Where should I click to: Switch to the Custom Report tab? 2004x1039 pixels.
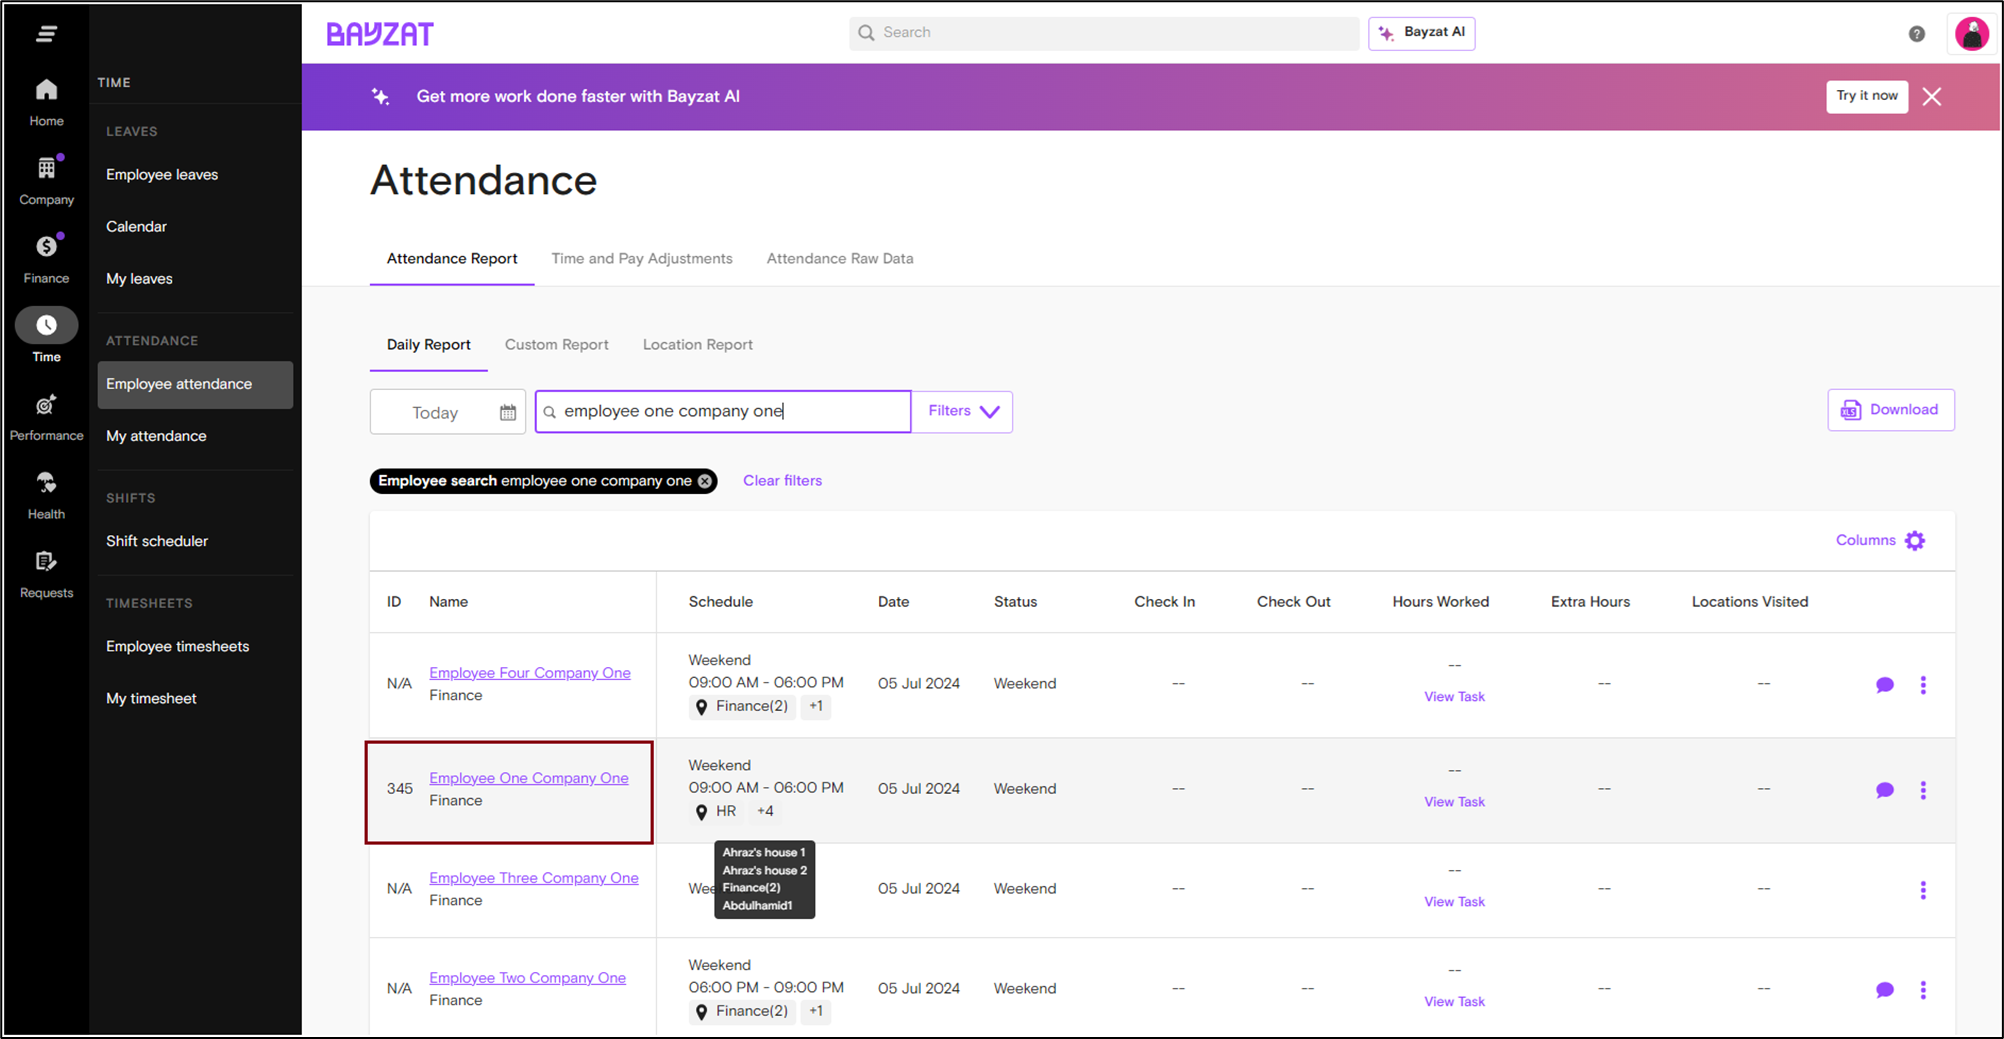pyautogui.click(x=556, y=345)
